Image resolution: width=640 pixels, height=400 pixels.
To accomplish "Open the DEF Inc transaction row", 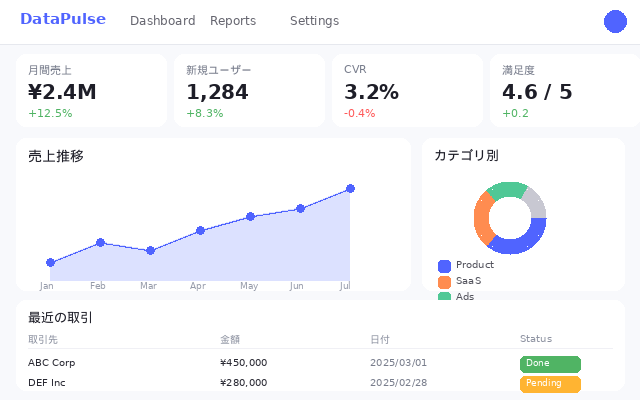I will coord(47,383).
